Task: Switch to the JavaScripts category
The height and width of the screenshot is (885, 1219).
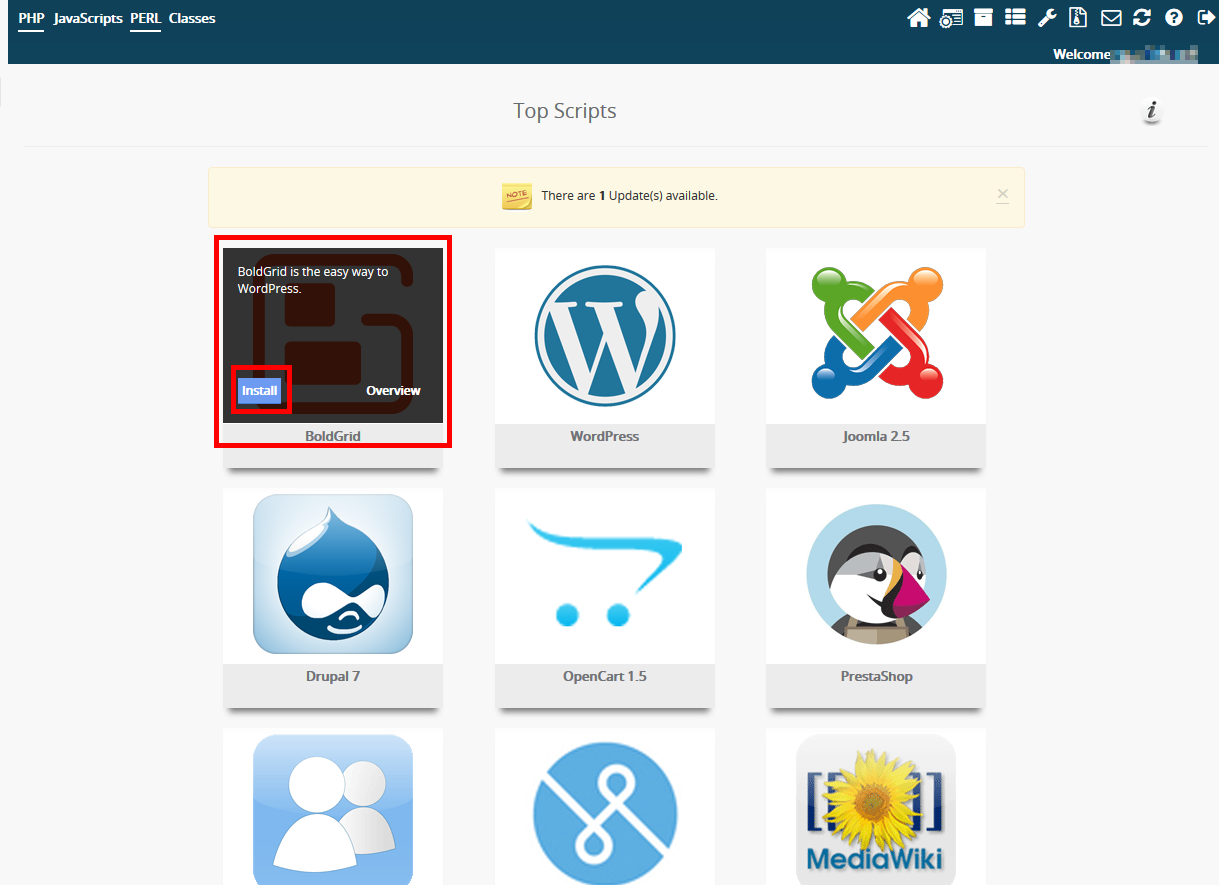Action: tap(88, 18)
